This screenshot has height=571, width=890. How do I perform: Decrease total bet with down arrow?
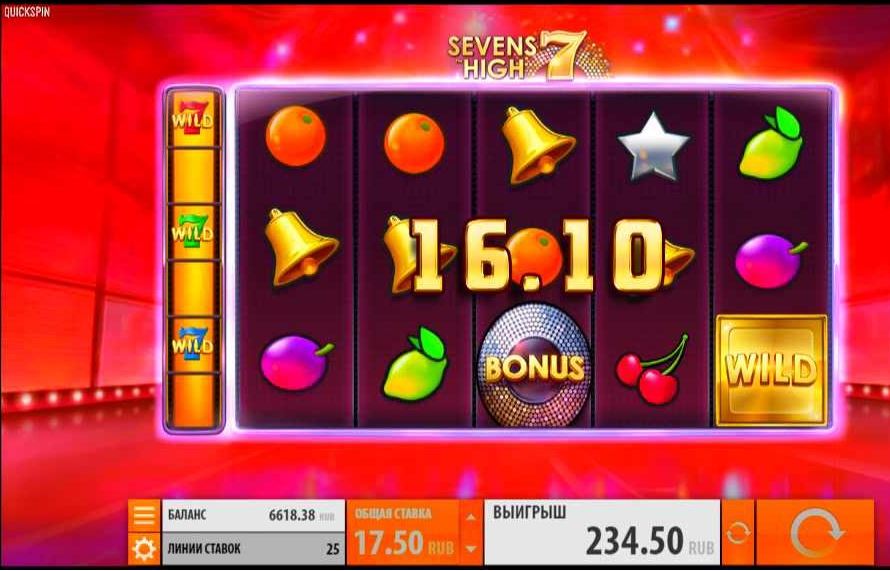[x=471, y=548]
